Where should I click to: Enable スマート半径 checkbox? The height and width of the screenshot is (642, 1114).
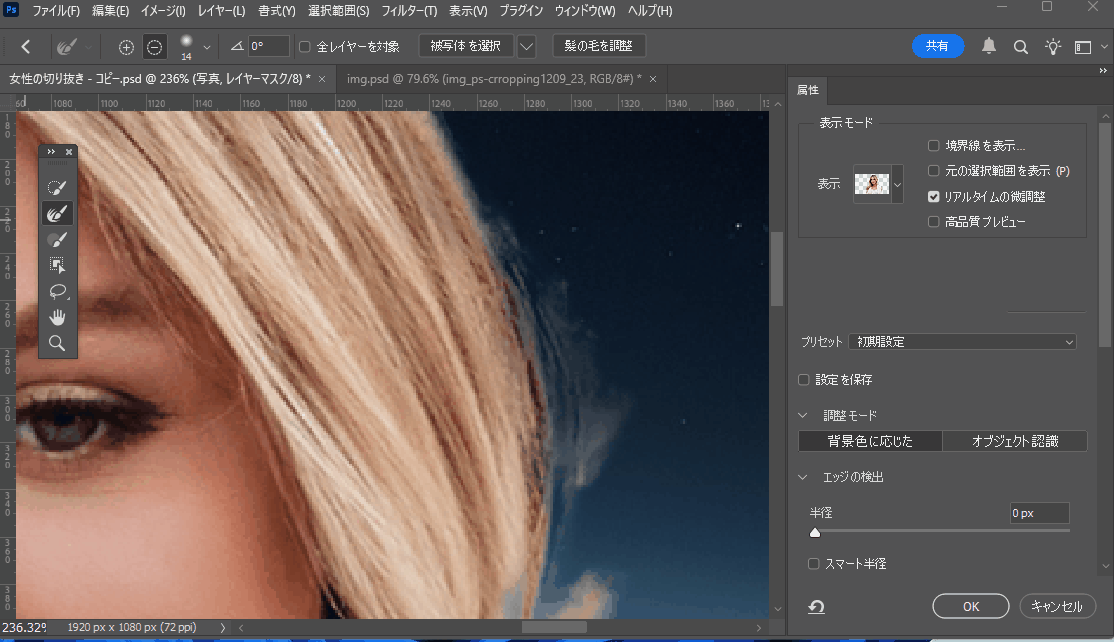pos(814,564)
